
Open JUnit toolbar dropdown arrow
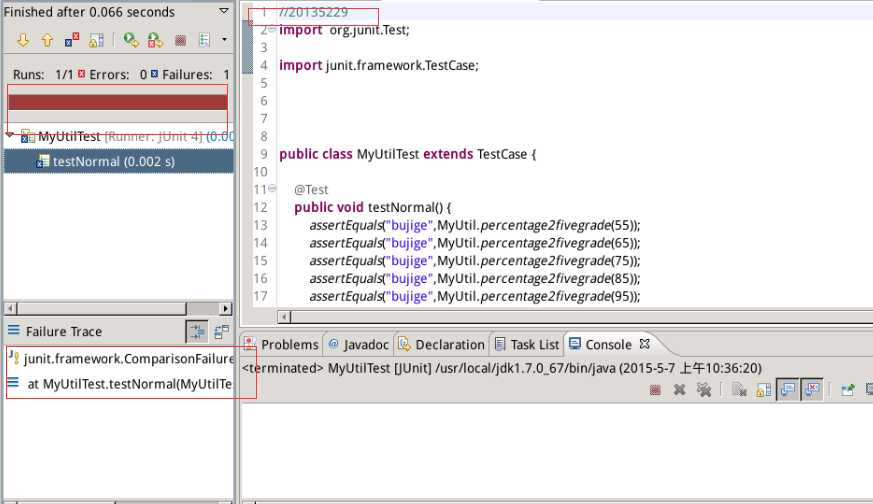[x=224, y=40]
